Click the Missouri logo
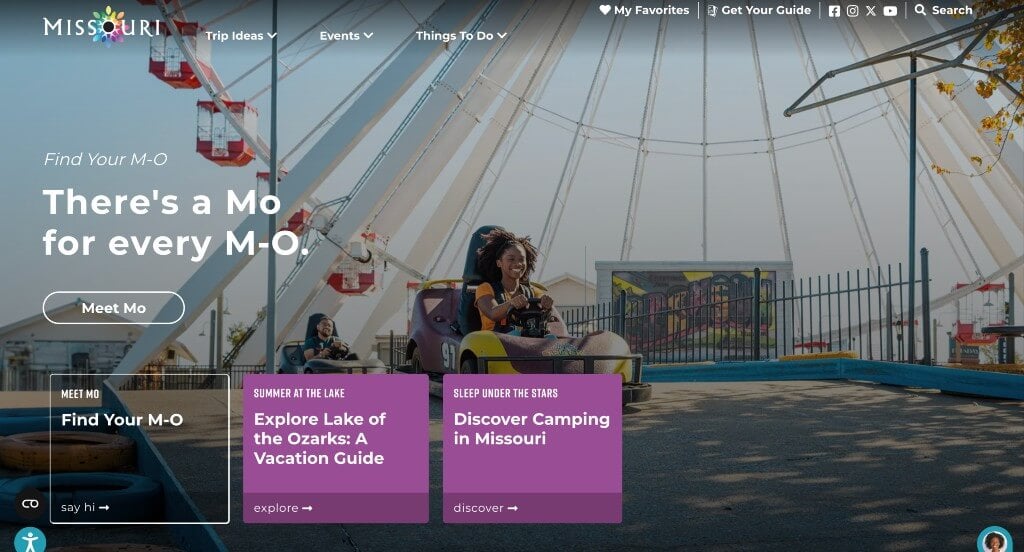1024x552 pixels. pyautogui.click(x=101, y=27)
